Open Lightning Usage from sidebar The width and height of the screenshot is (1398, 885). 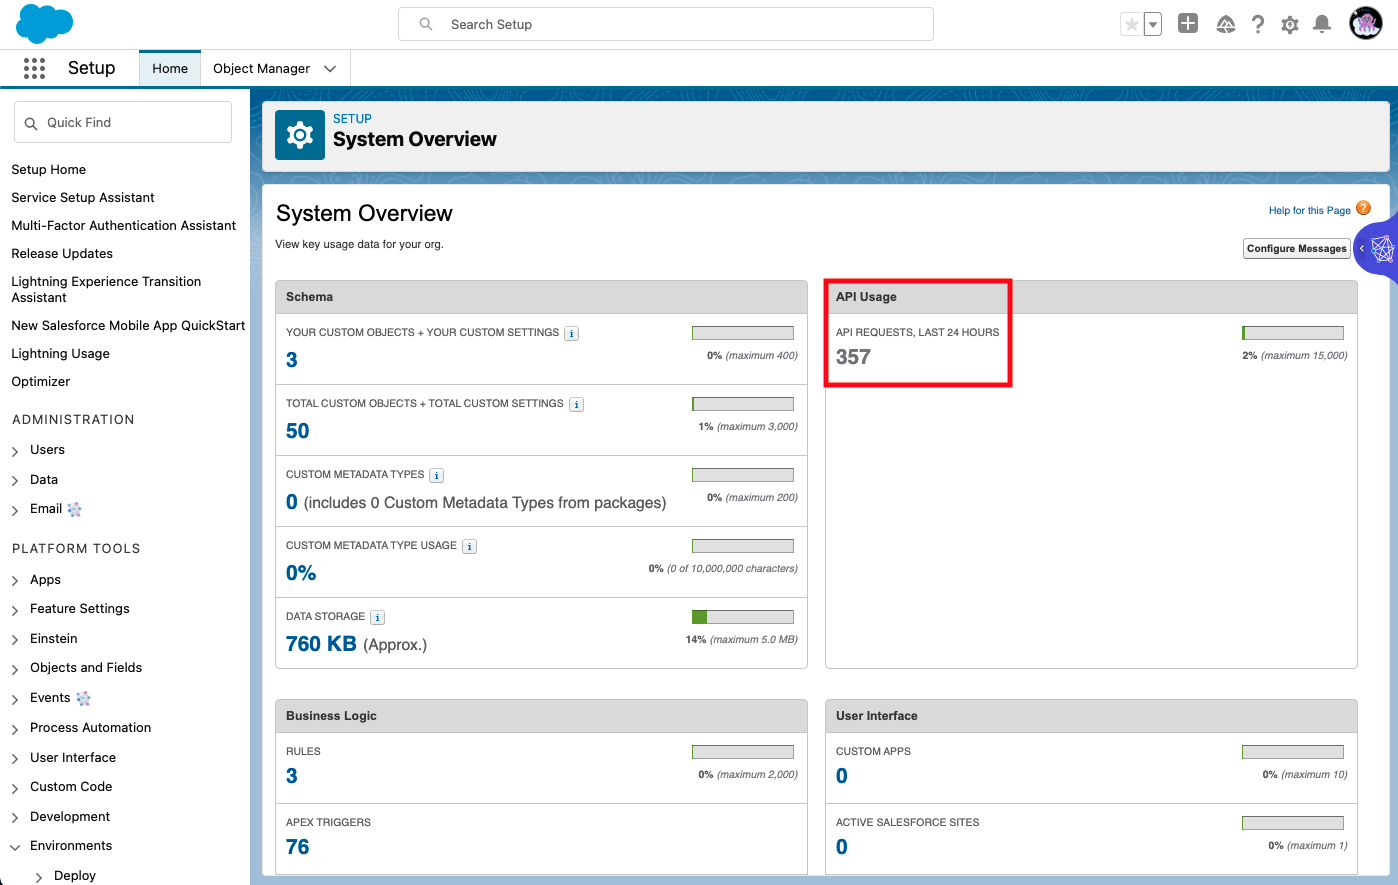click(x=60, y=354)
